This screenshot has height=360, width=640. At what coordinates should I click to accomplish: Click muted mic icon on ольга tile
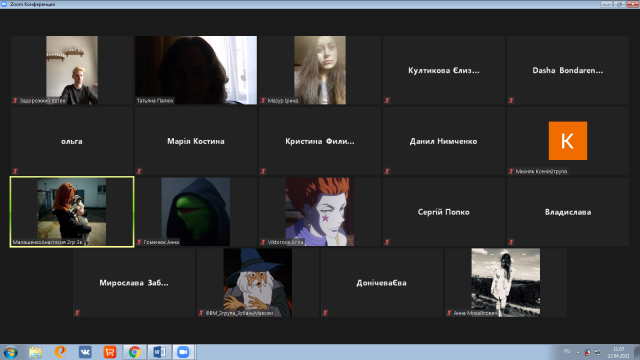click(x=15, y=171)
